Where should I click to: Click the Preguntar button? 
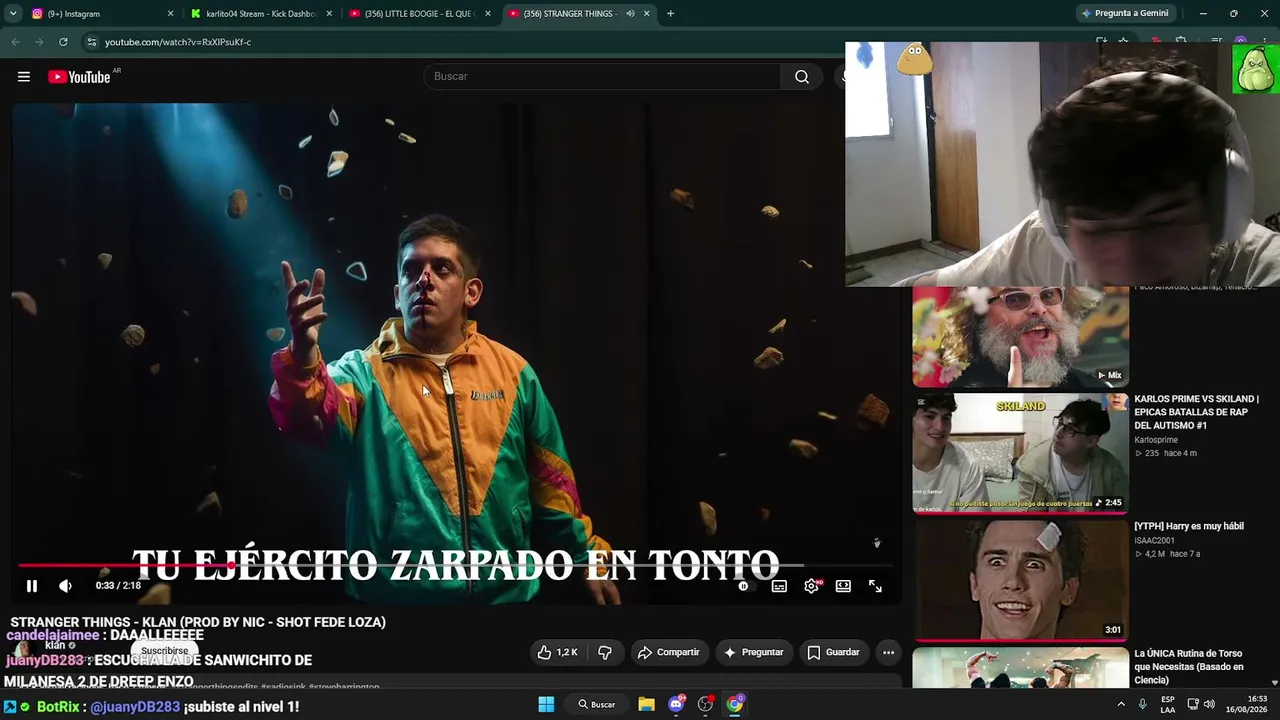(x=754, y=652)
